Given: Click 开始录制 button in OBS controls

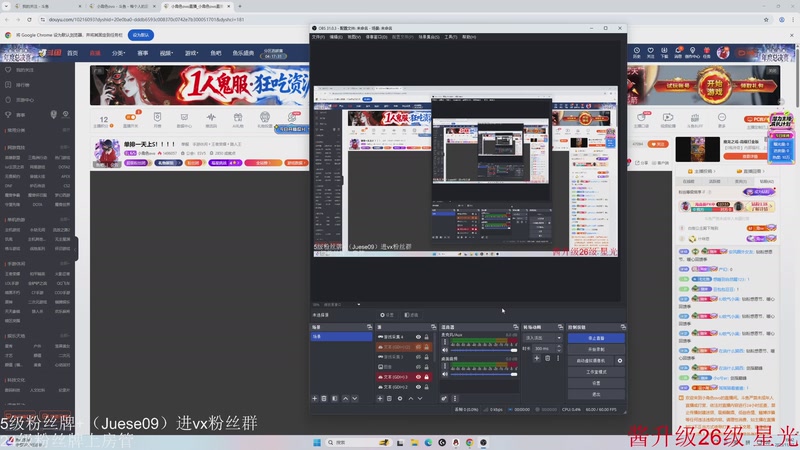Looking at the screenshot, I should 596,349.
